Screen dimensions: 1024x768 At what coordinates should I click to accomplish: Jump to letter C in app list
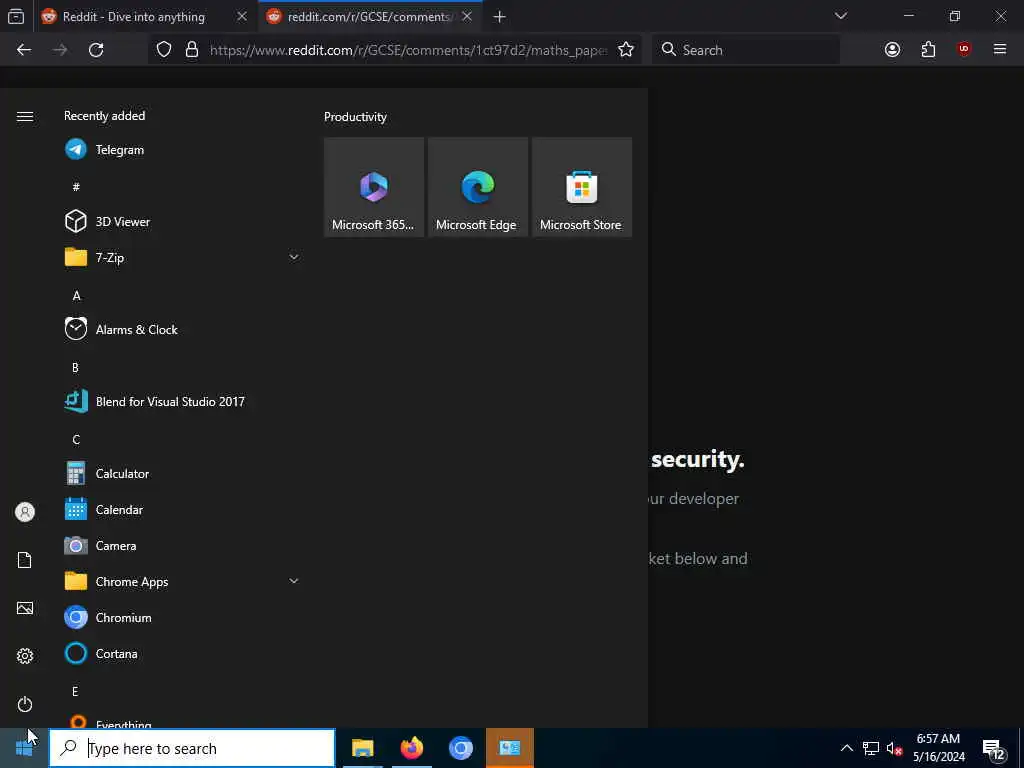76,440
